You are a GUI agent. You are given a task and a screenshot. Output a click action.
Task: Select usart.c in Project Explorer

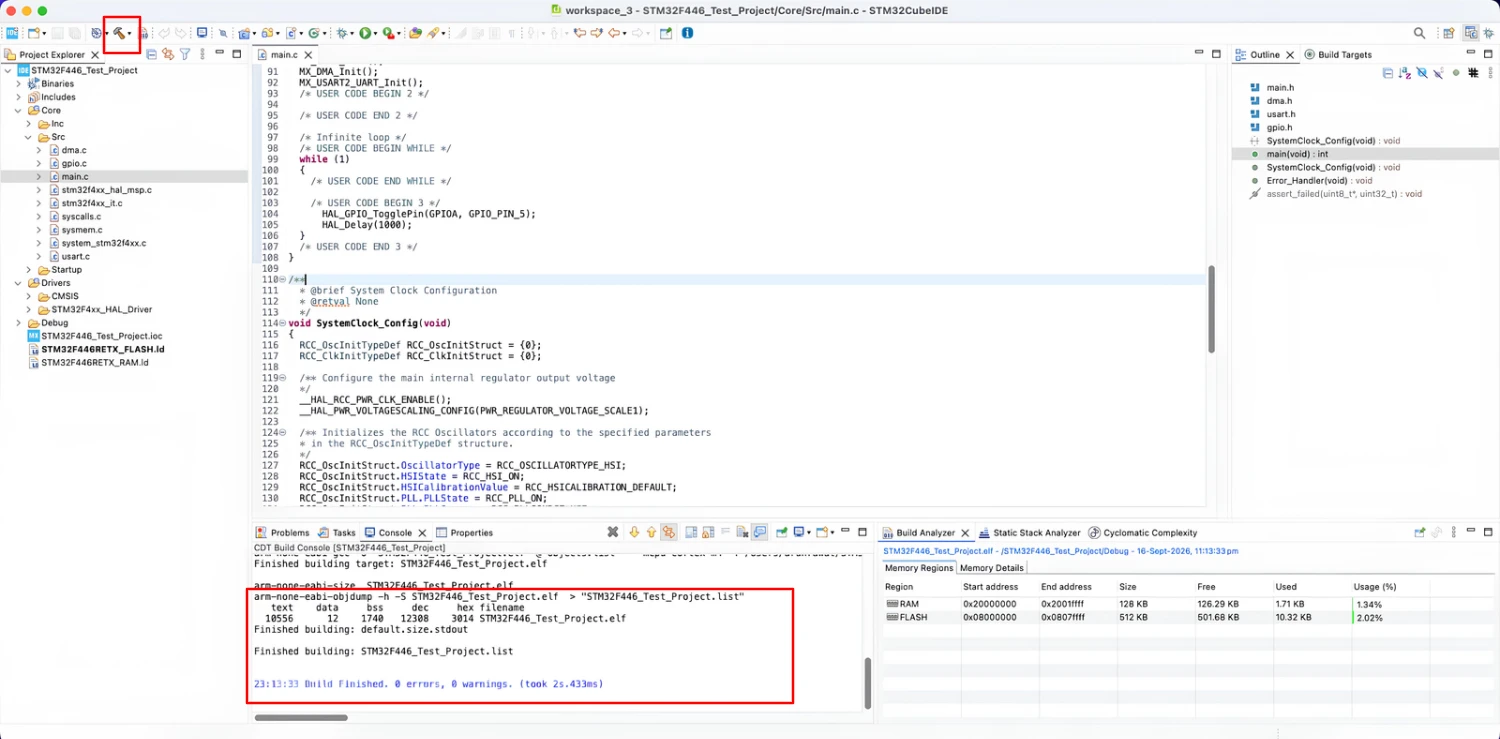point(75,256)
